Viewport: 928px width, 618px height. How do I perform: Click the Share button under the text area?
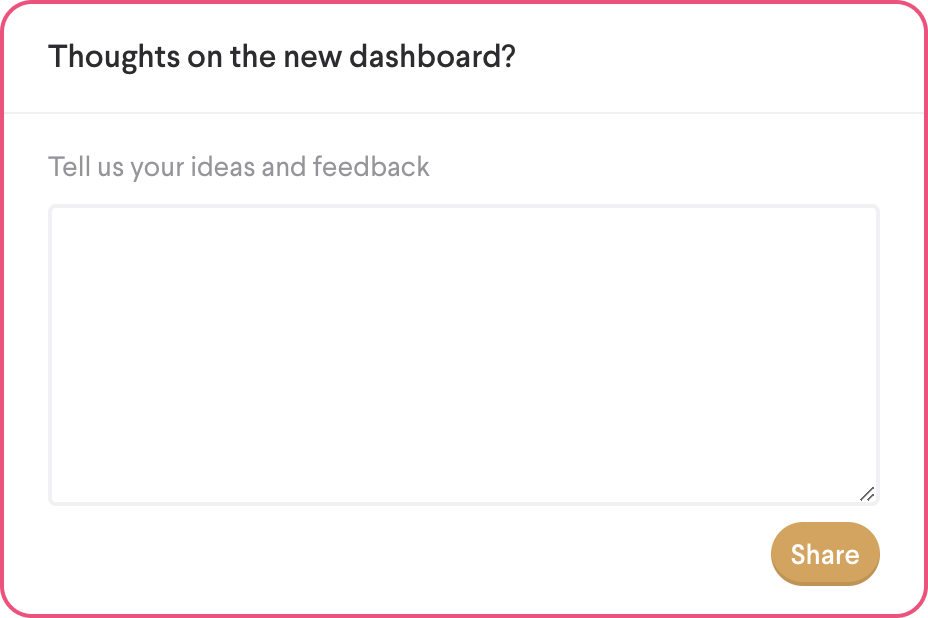tap(825, 554)
